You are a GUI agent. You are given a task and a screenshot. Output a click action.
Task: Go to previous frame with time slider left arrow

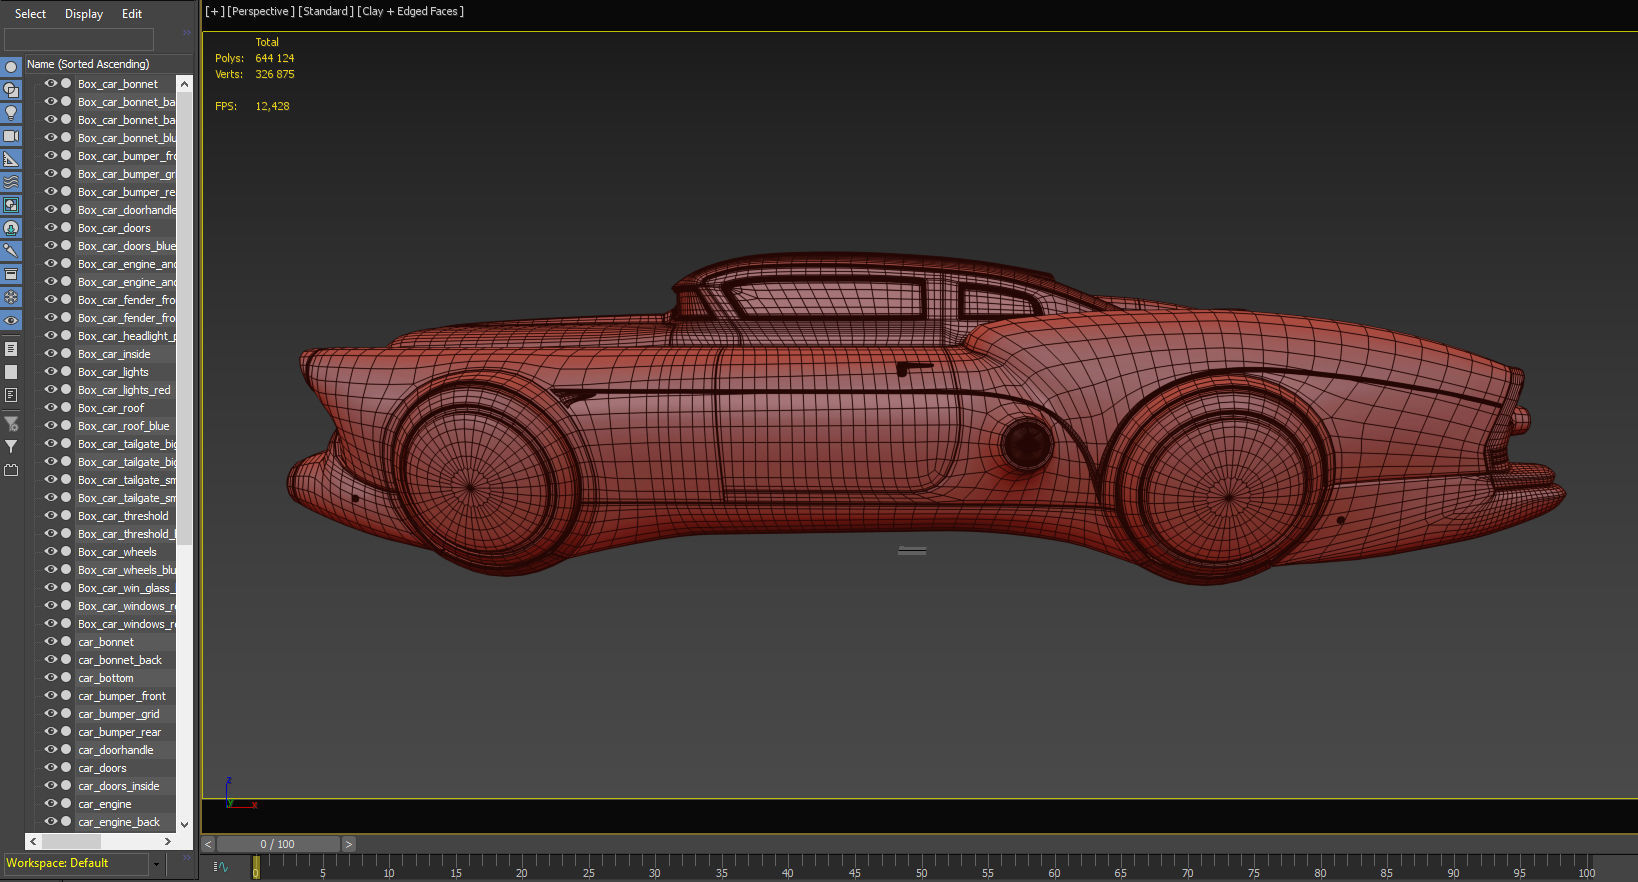click(208, 844)
